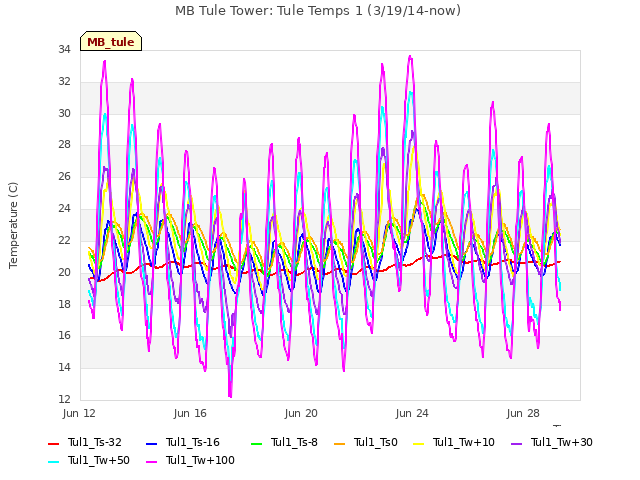Image resolution: width=640 pixels, height=480 pixels.
Task: Click the yellow Tul1_Tw+10 legend swatch
Action: point(419,444)
